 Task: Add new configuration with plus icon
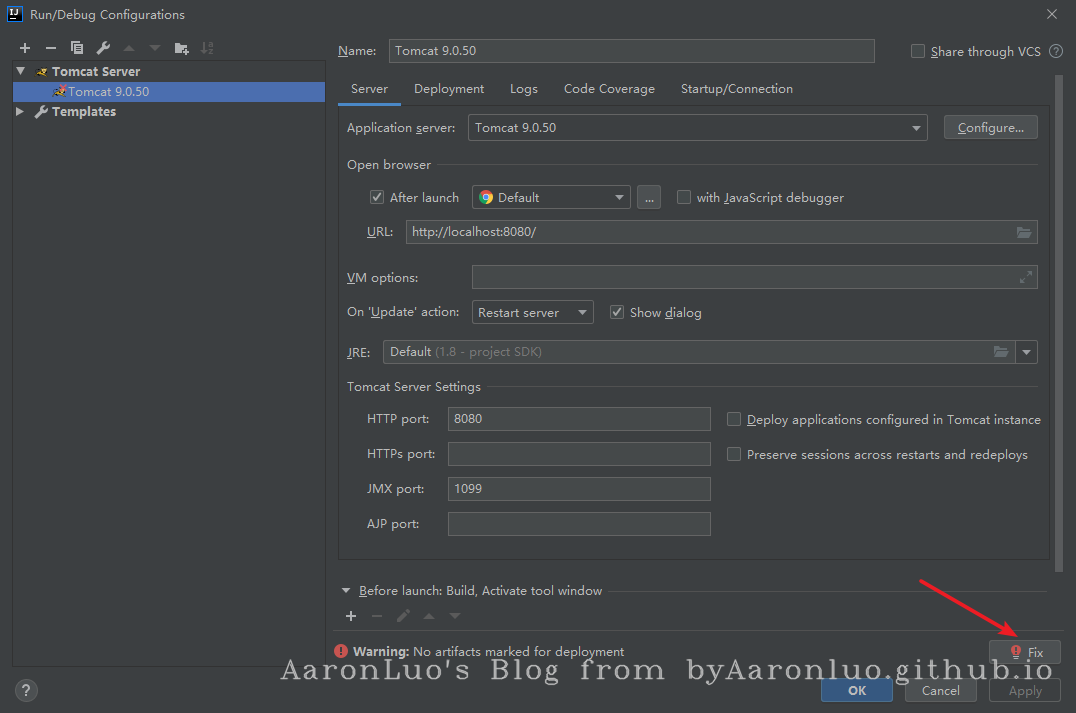click(x=25, y=48)
